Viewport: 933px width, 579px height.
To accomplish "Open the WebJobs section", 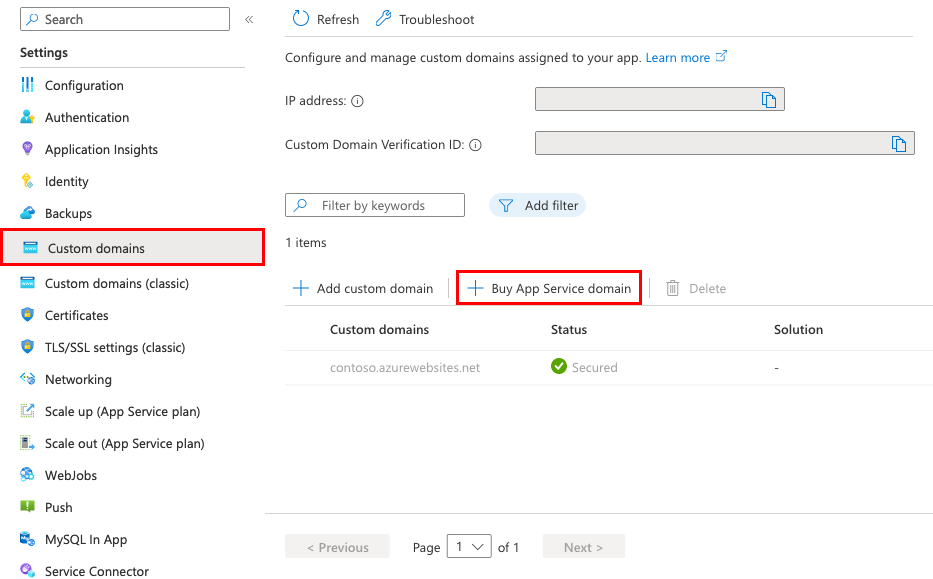I will 68,475.
